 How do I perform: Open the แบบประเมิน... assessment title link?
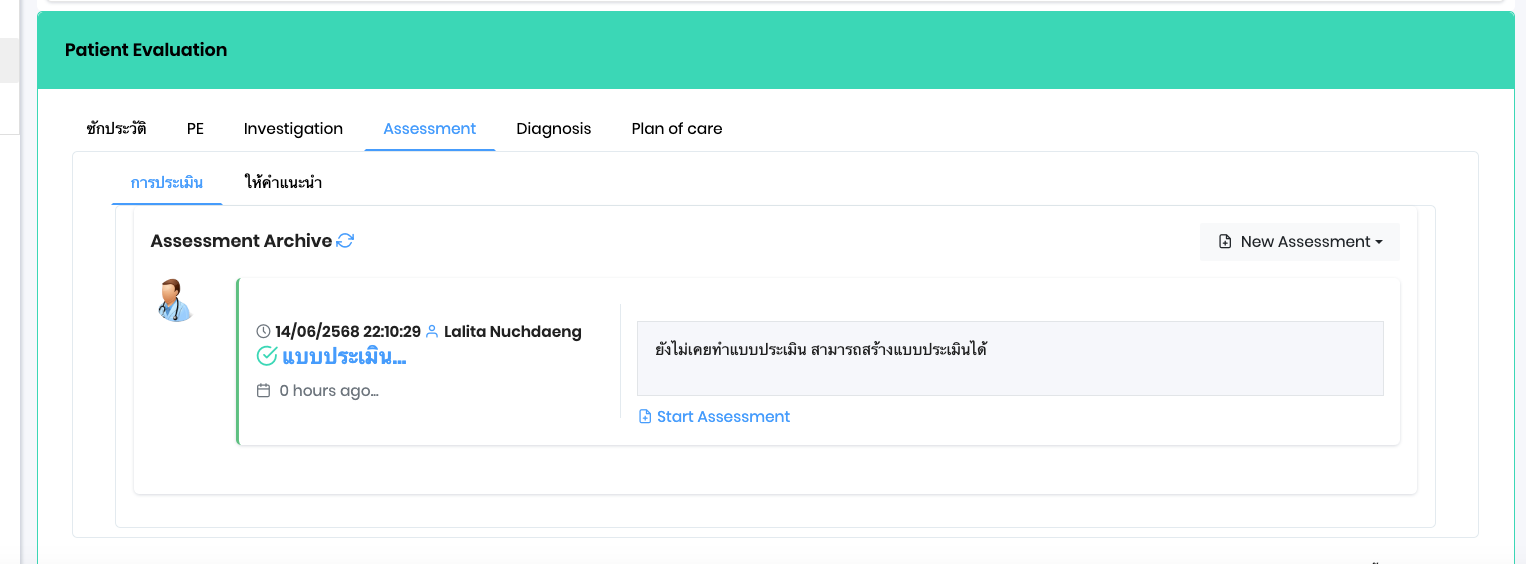344,357
